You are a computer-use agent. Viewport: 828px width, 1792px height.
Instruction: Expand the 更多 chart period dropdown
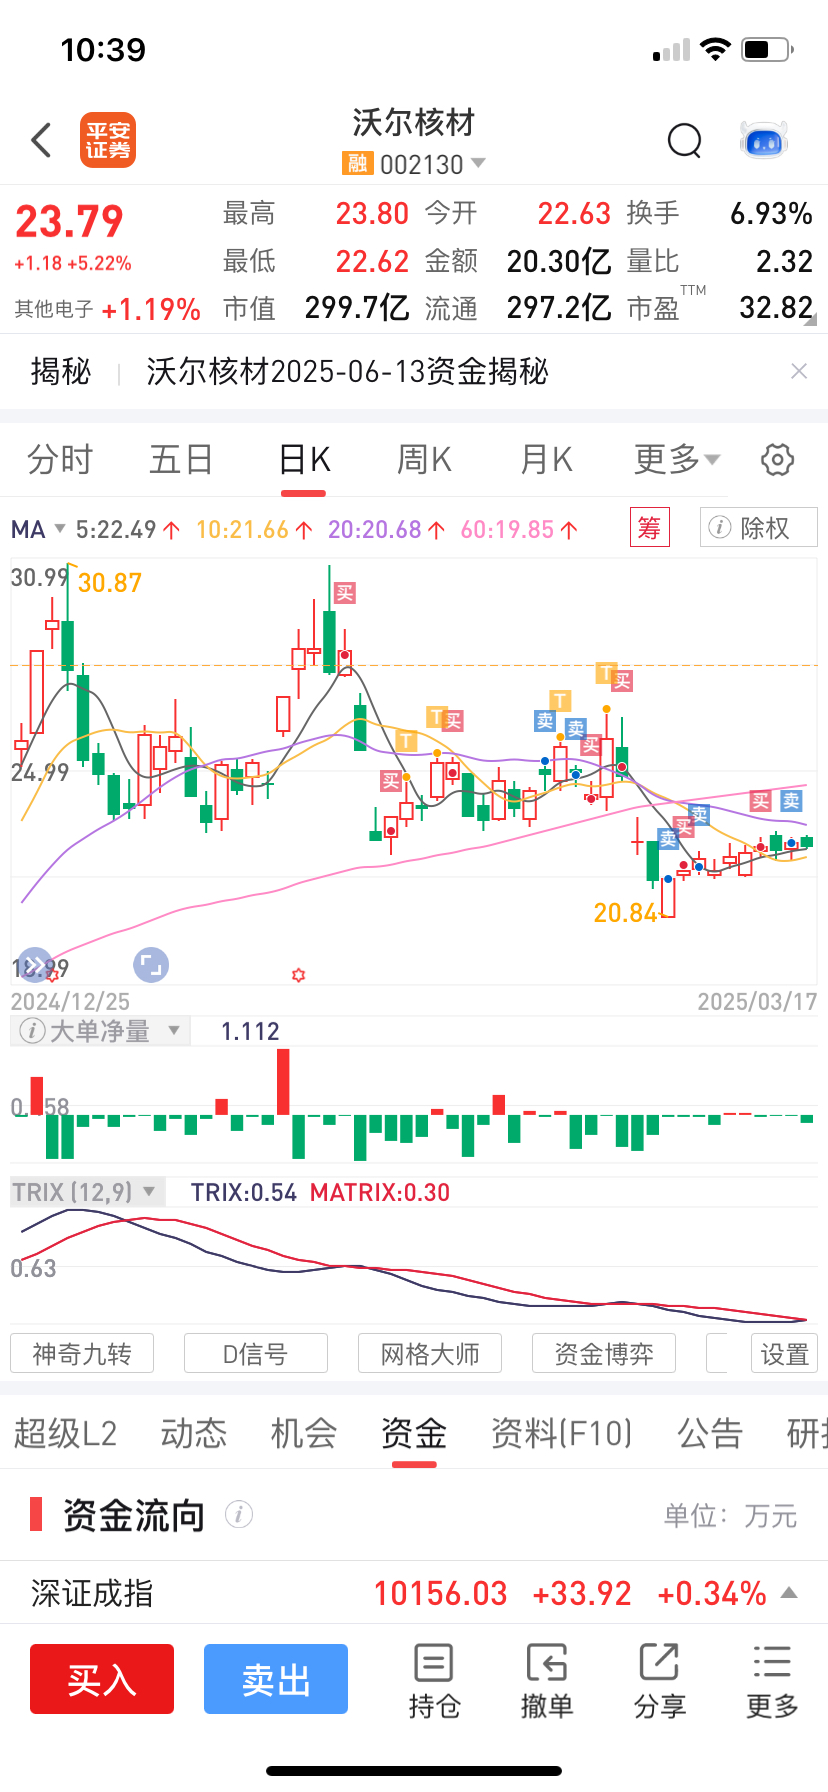tap(677, 460)
